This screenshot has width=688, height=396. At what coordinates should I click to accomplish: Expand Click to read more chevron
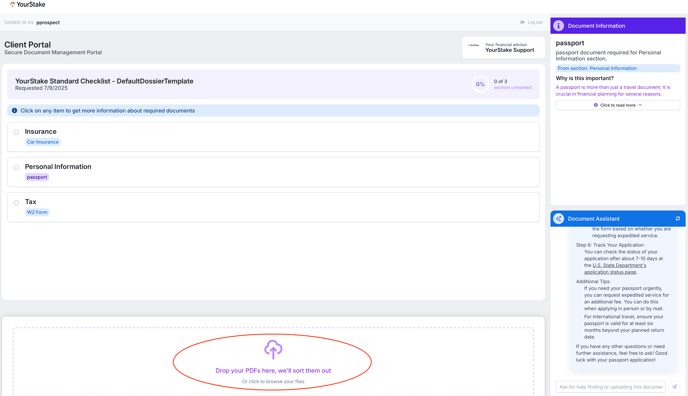[x=640, y=105]
